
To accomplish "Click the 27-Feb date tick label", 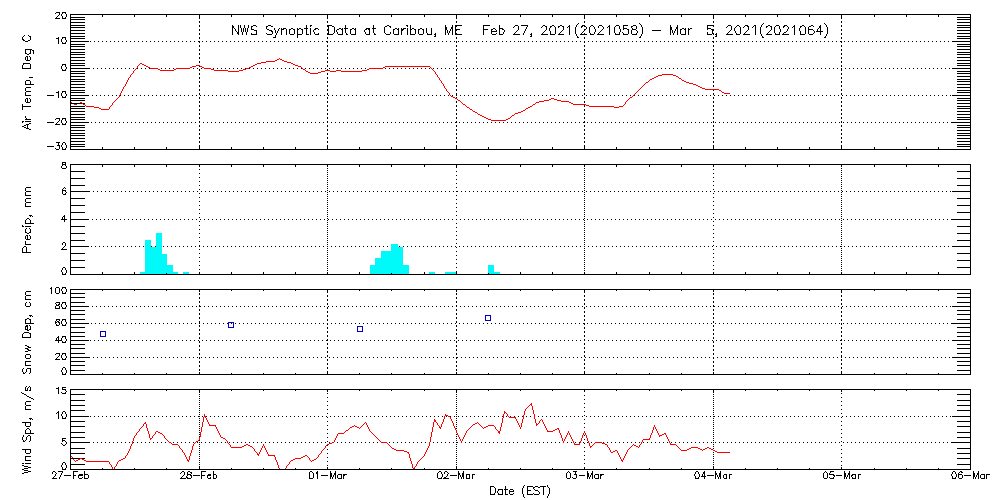I will point(72,477).
